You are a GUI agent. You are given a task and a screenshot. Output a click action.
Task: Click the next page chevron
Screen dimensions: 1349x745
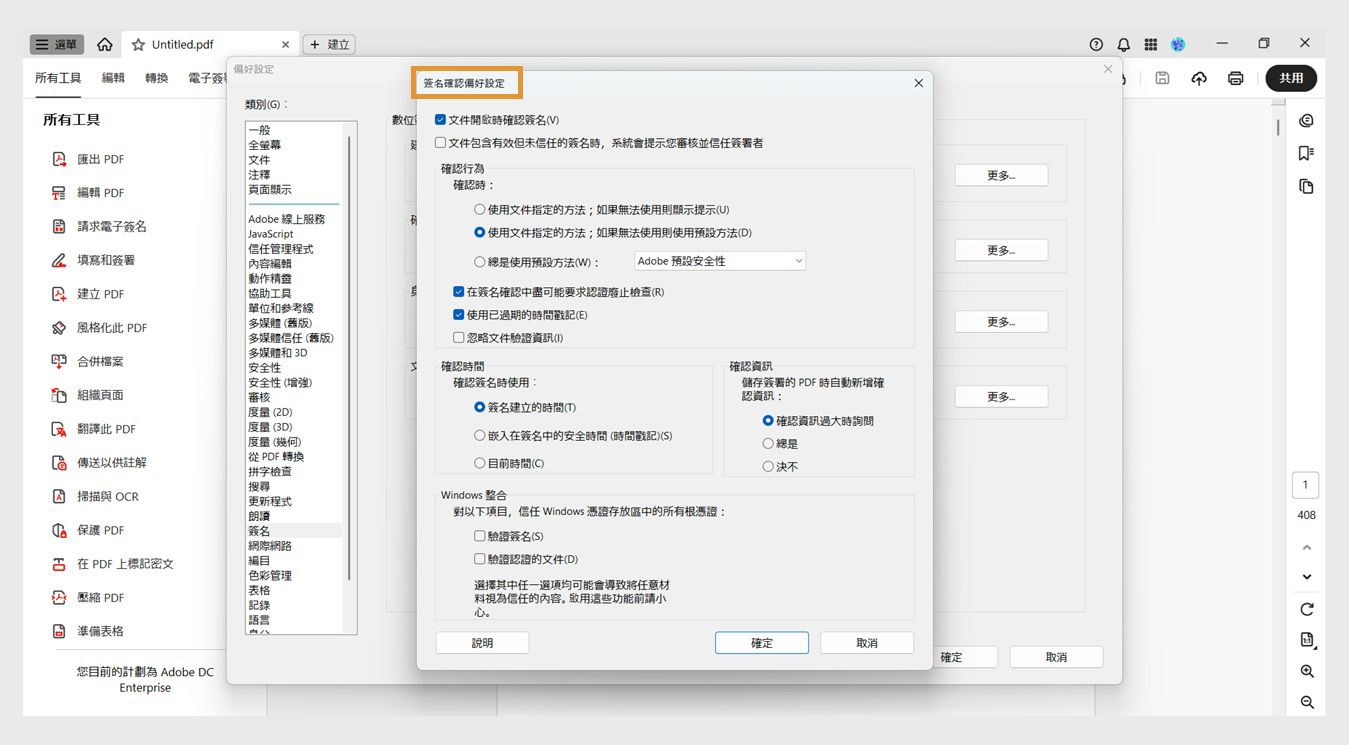tap(1306, 577)
